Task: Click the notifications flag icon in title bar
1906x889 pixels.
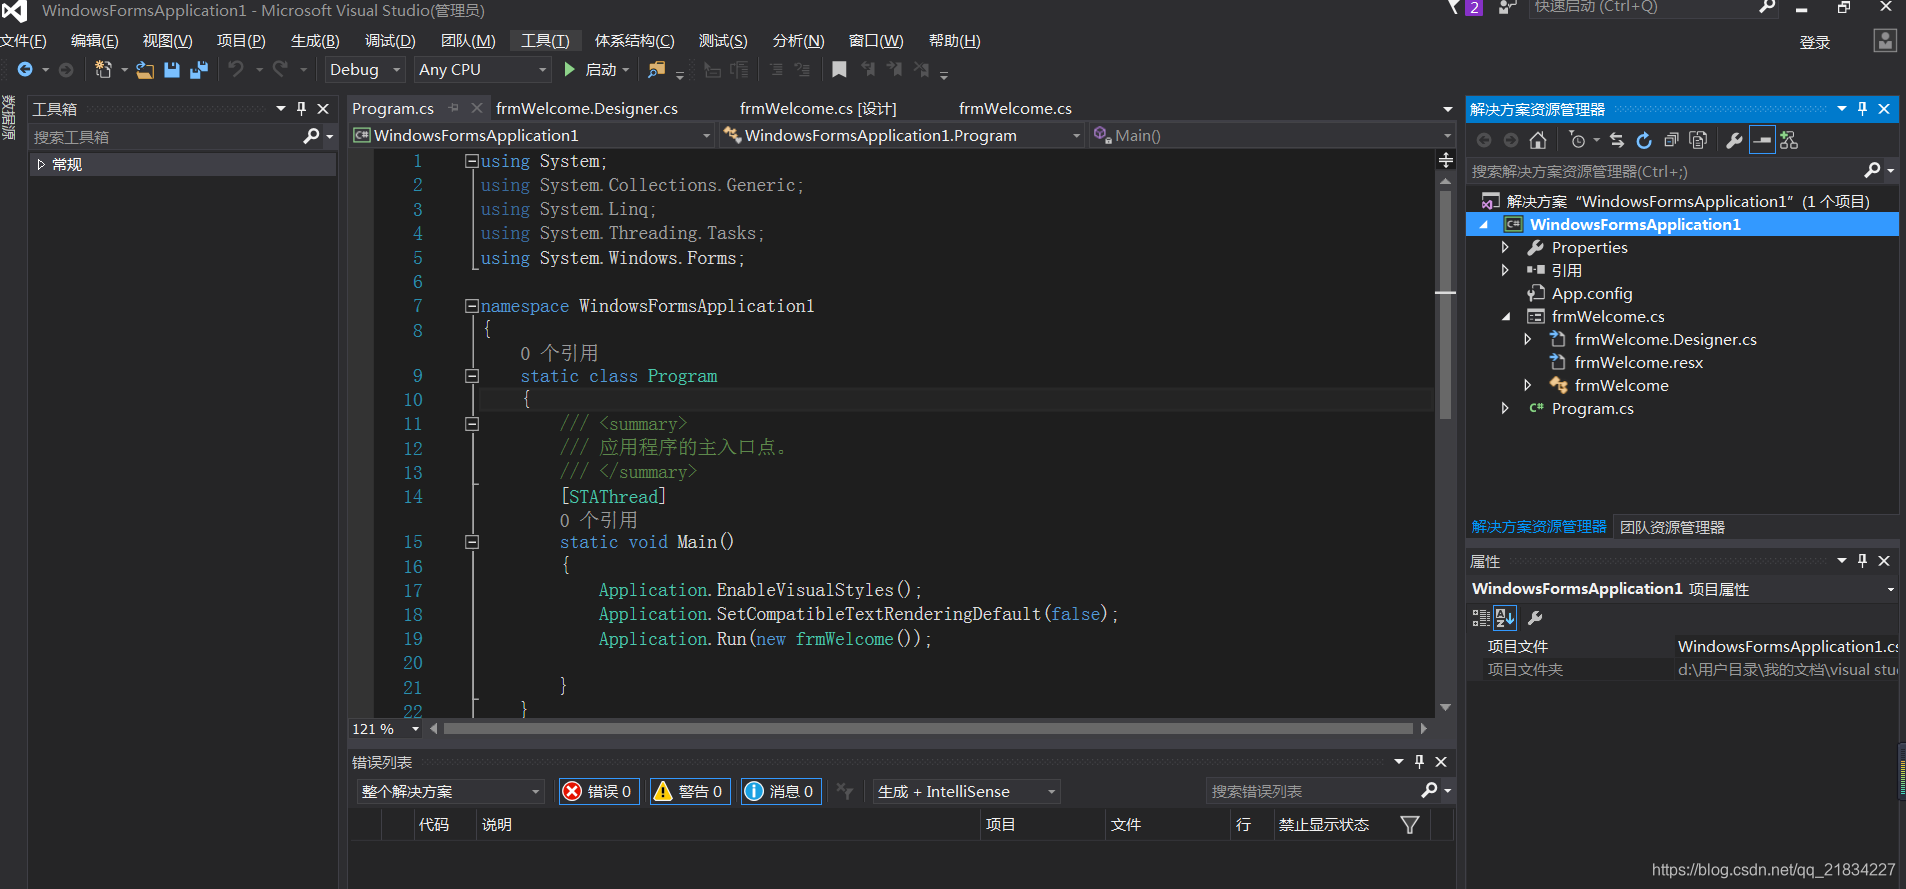Action: click(x=1455, y=7)
